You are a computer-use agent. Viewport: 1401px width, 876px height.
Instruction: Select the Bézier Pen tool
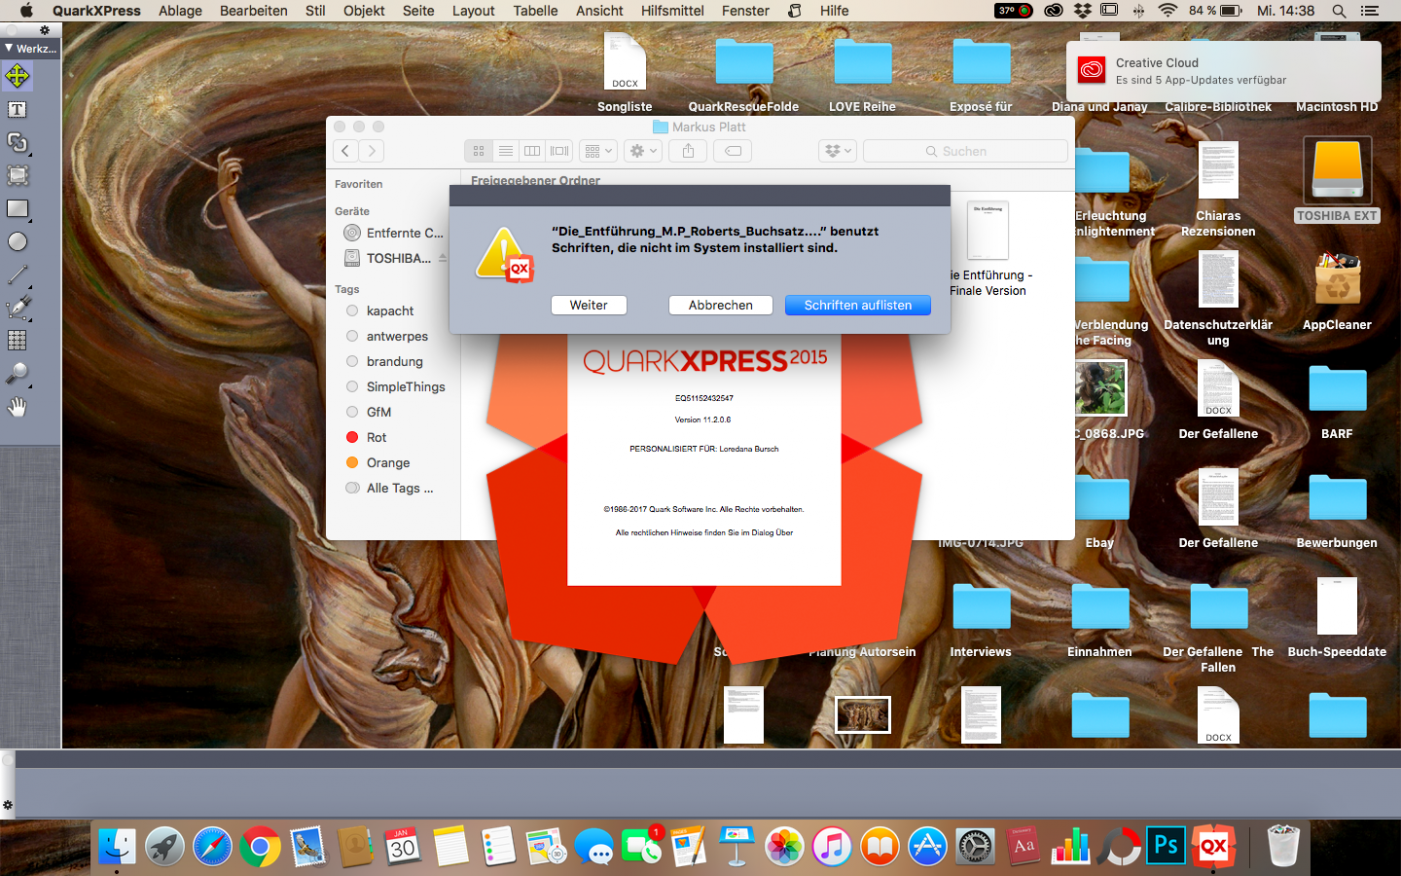click(17, 307)
